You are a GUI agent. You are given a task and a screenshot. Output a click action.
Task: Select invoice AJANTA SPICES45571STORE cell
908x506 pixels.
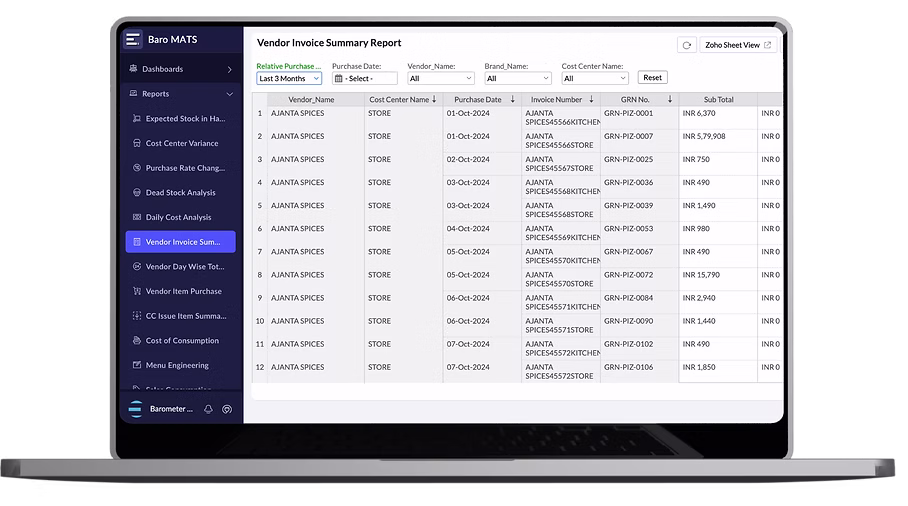(x=561, y=325)
